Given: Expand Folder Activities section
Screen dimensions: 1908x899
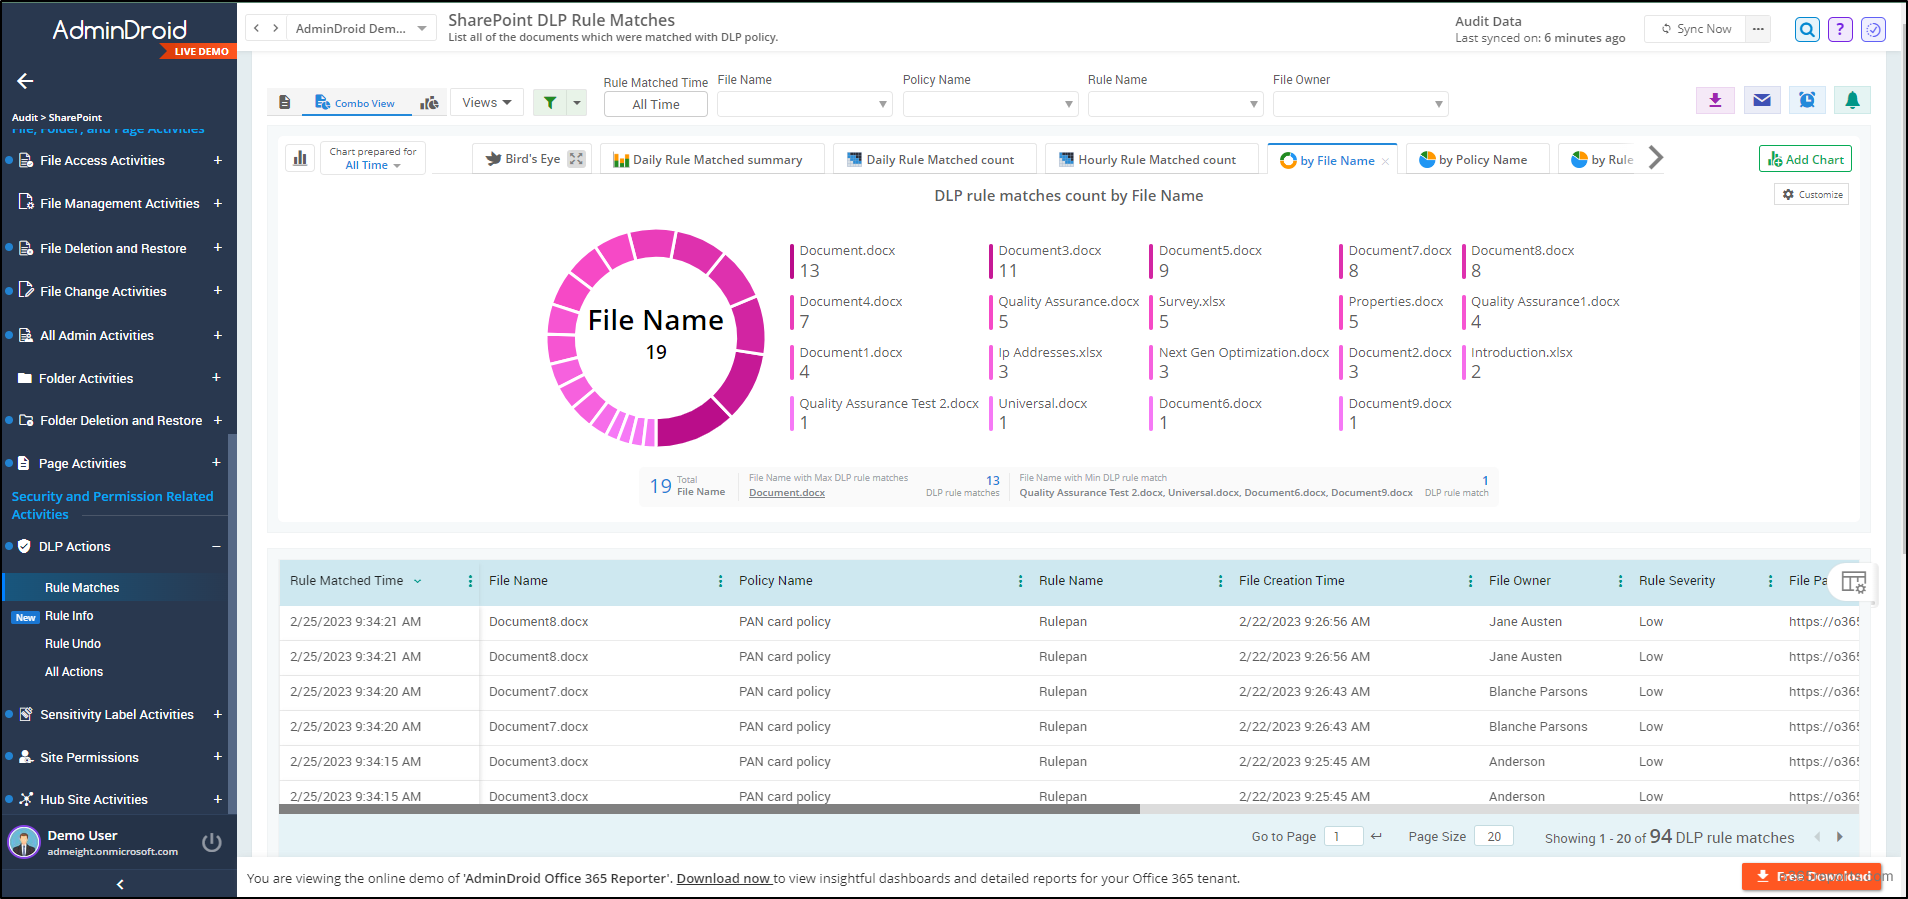Looking at the screenshot, I should click(217, 378).
